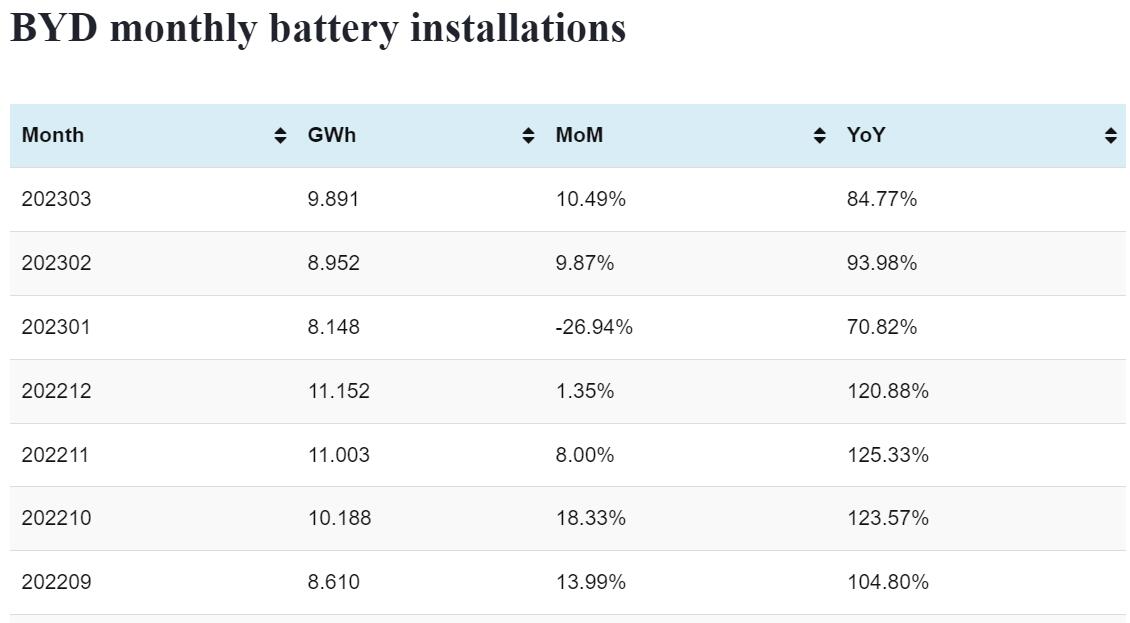
Task: Select the 202301 month cell
Action: tap(55, 327)
